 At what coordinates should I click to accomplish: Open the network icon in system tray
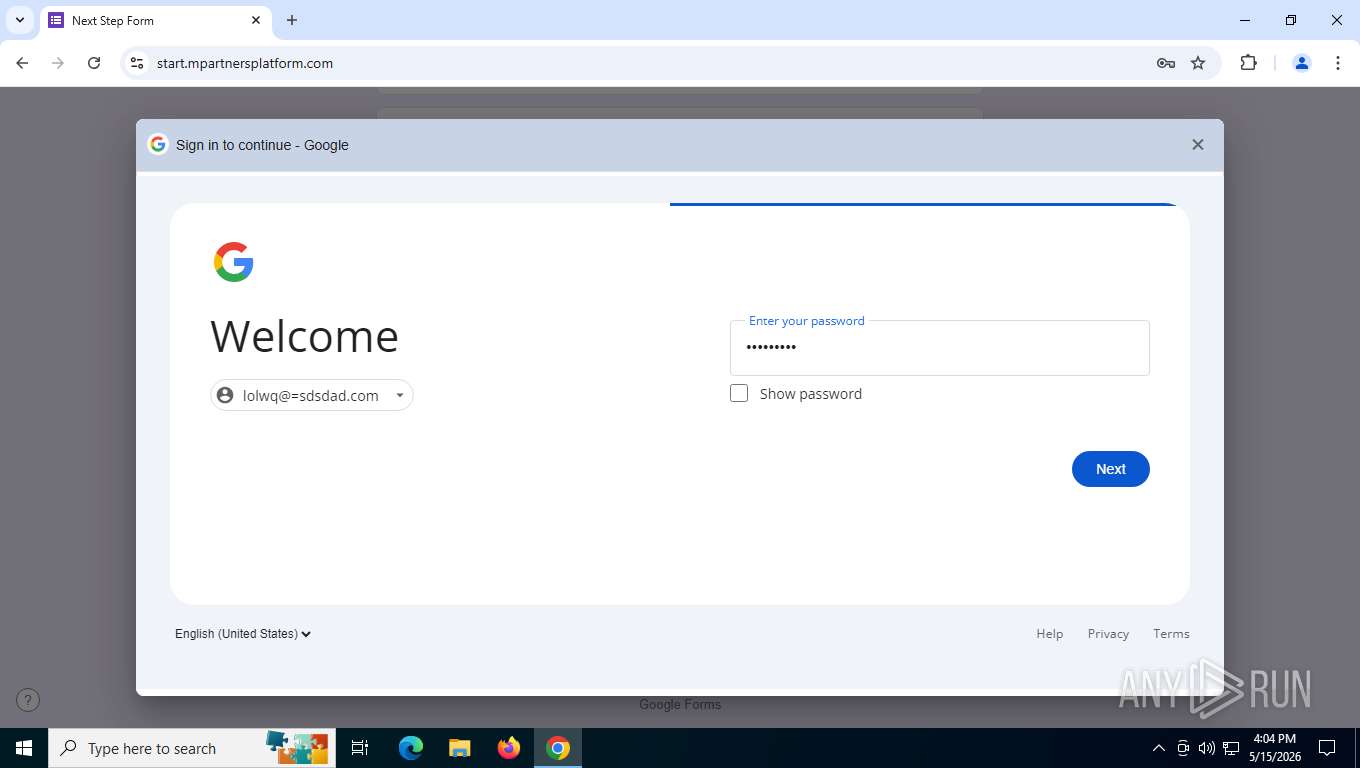(x=1231, y=748)
